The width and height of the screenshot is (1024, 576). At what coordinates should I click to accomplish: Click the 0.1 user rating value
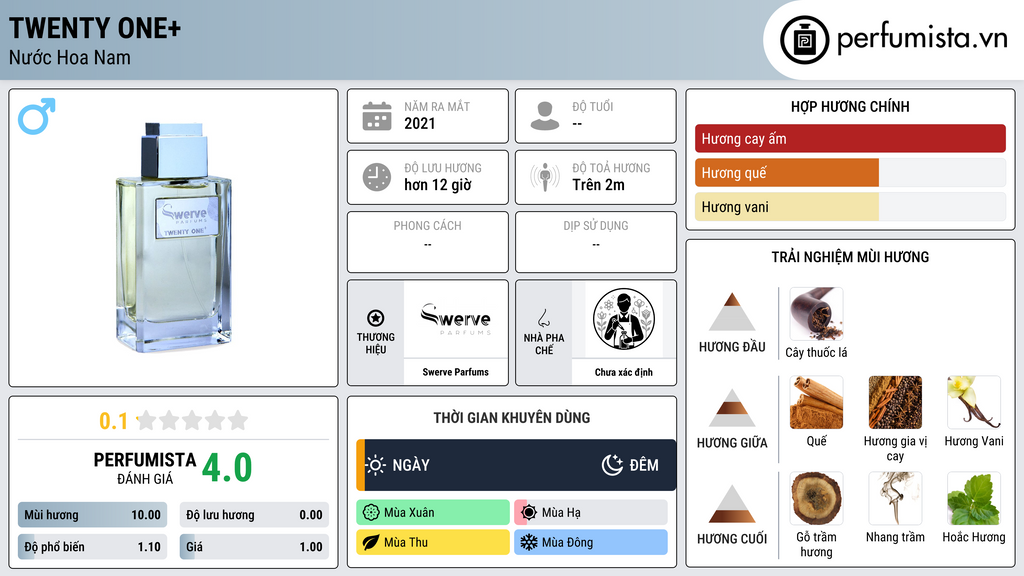[113, 421]
